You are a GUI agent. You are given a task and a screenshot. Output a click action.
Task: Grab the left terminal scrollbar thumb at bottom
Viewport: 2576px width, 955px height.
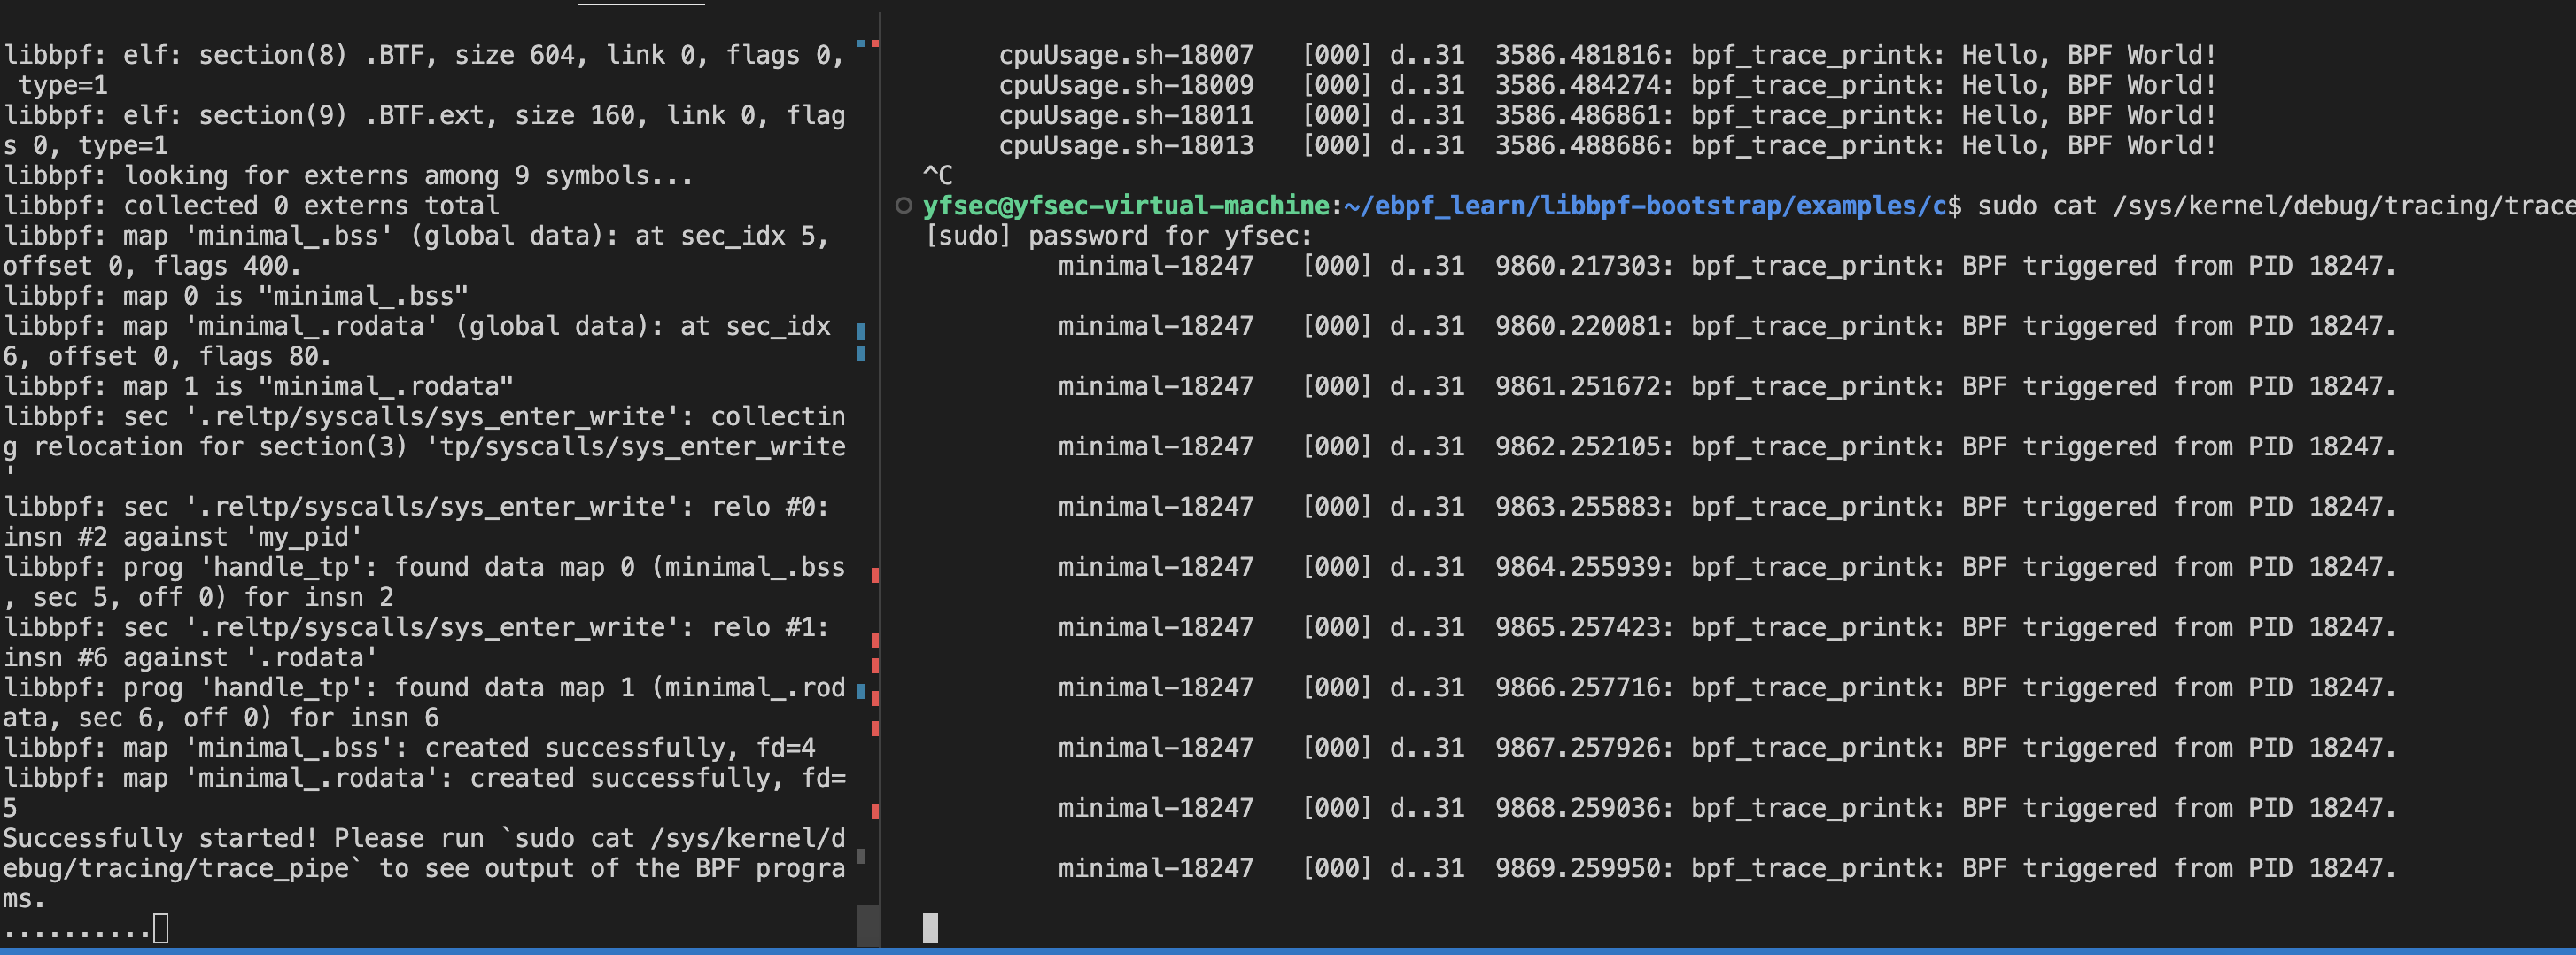coord(868,925)
